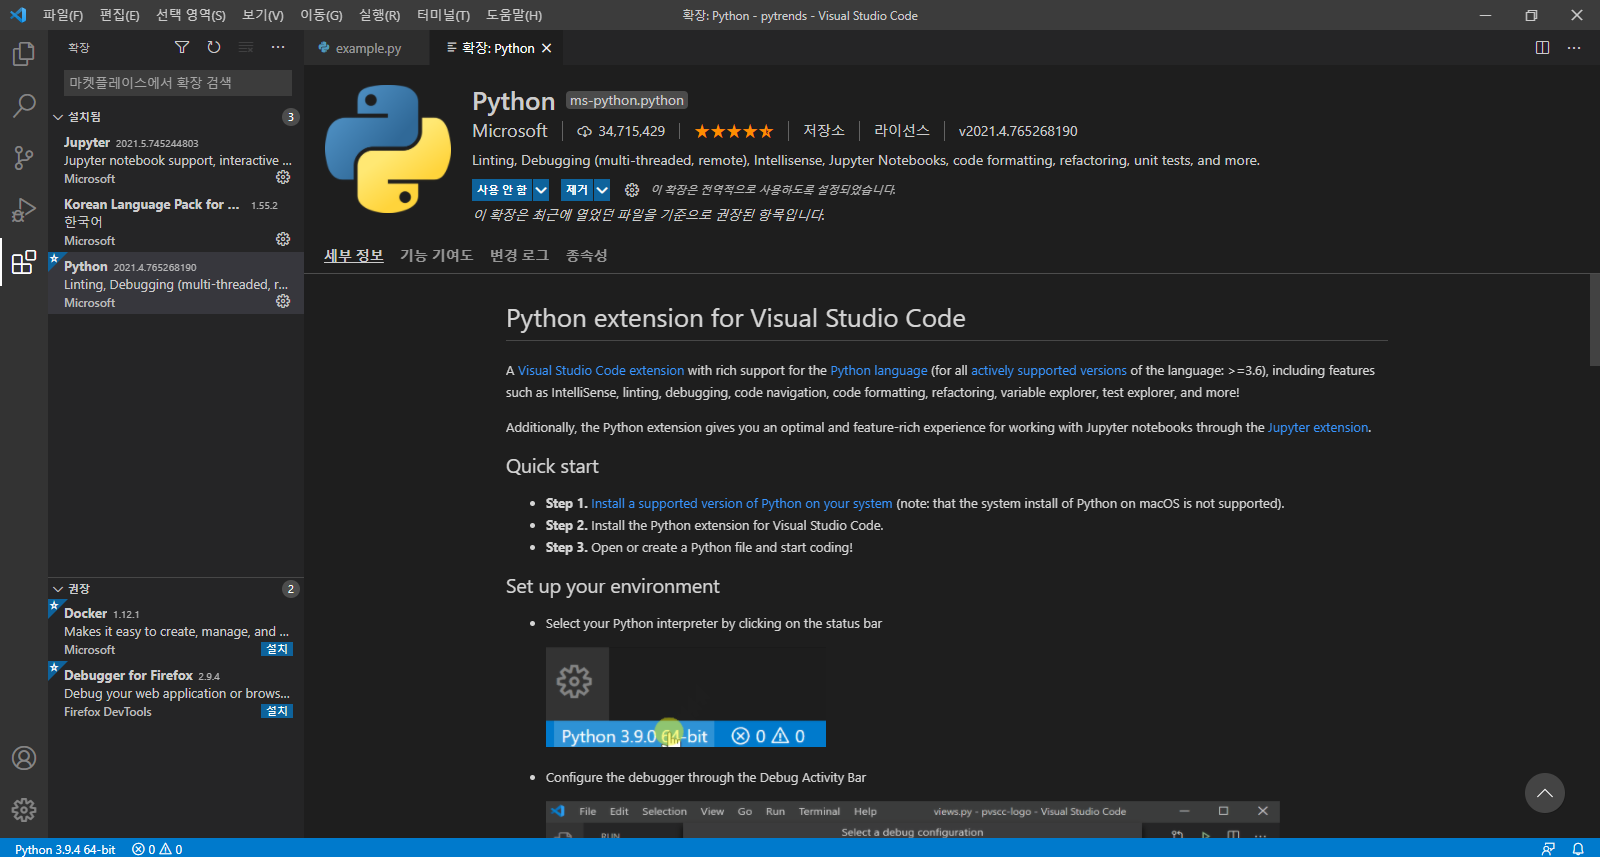Screen dimensions: 1600x857
Task: Follow the Install a supported version link
Action: tap(741, 503)
